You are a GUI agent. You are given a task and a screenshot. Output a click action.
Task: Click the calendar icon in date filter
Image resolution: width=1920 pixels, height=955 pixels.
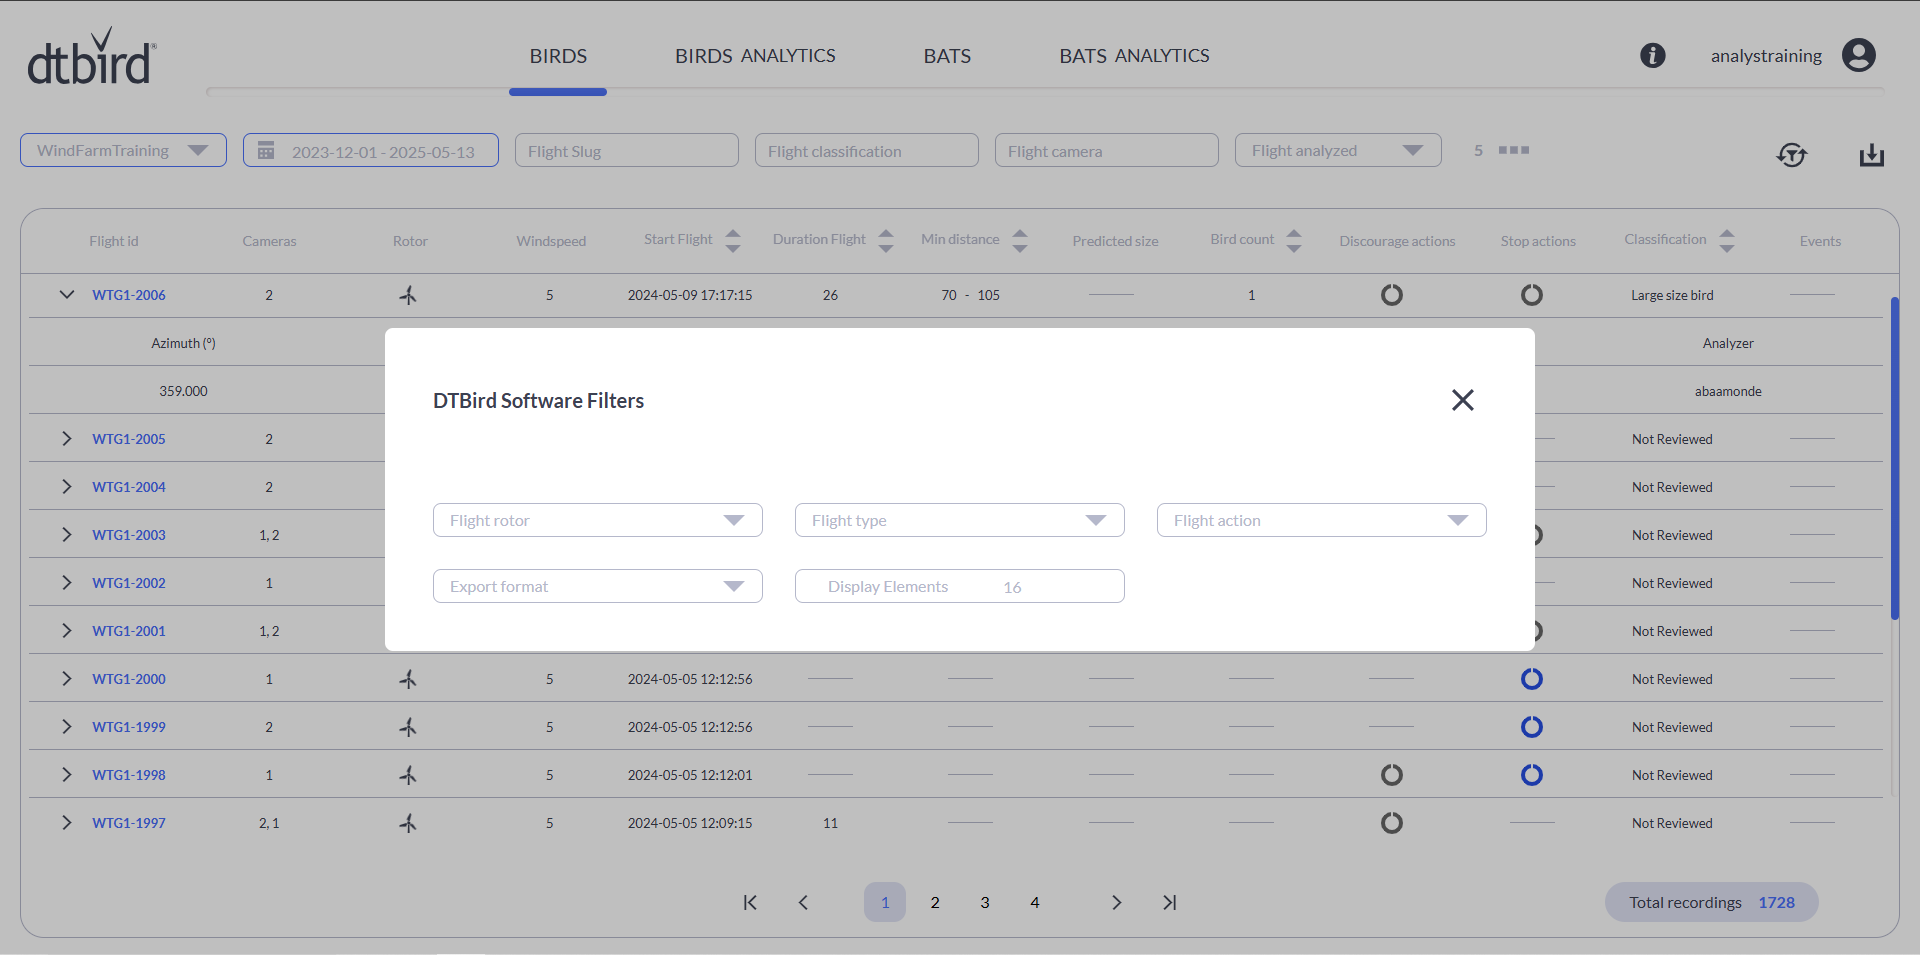266,151
